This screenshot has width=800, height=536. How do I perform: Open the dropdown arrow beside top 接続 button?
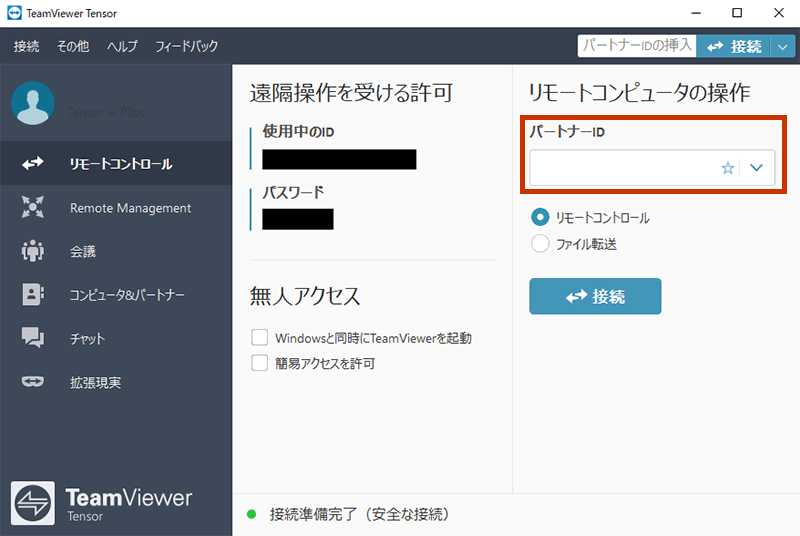click(783, 46)
